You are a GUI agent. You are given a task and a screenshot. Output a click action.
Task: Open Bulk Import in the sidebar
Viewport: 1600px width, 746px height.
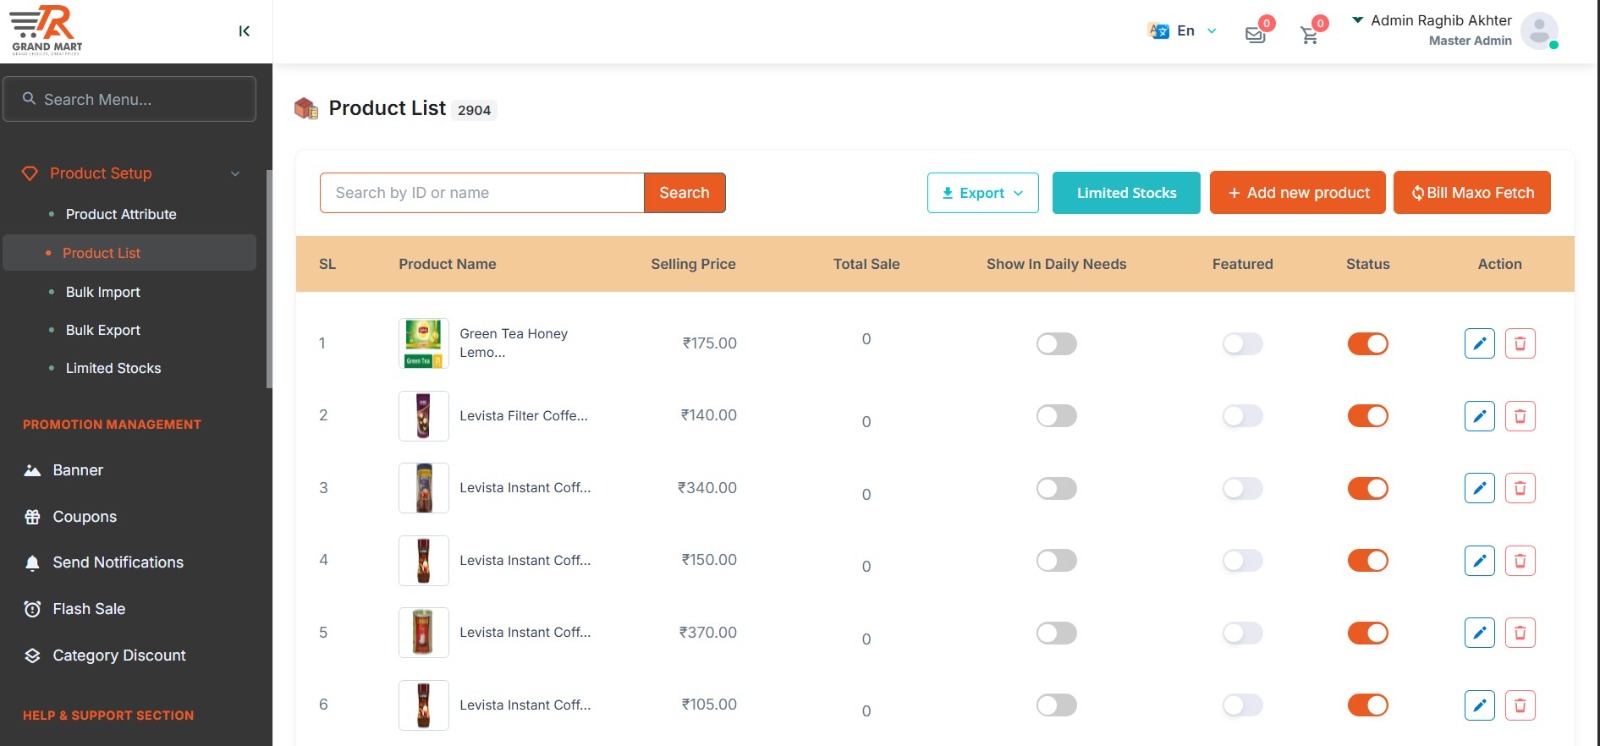coord(103,292)
